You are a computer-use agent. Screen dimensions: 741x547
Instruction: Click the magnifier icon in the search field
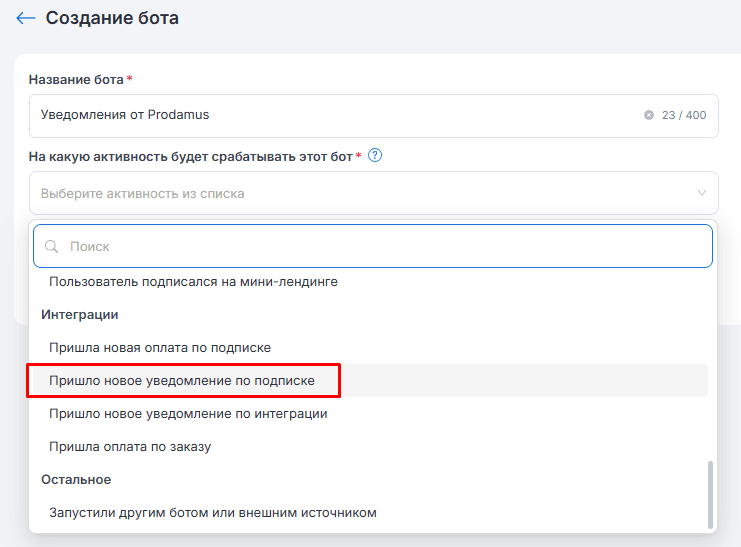coord(51,246)
